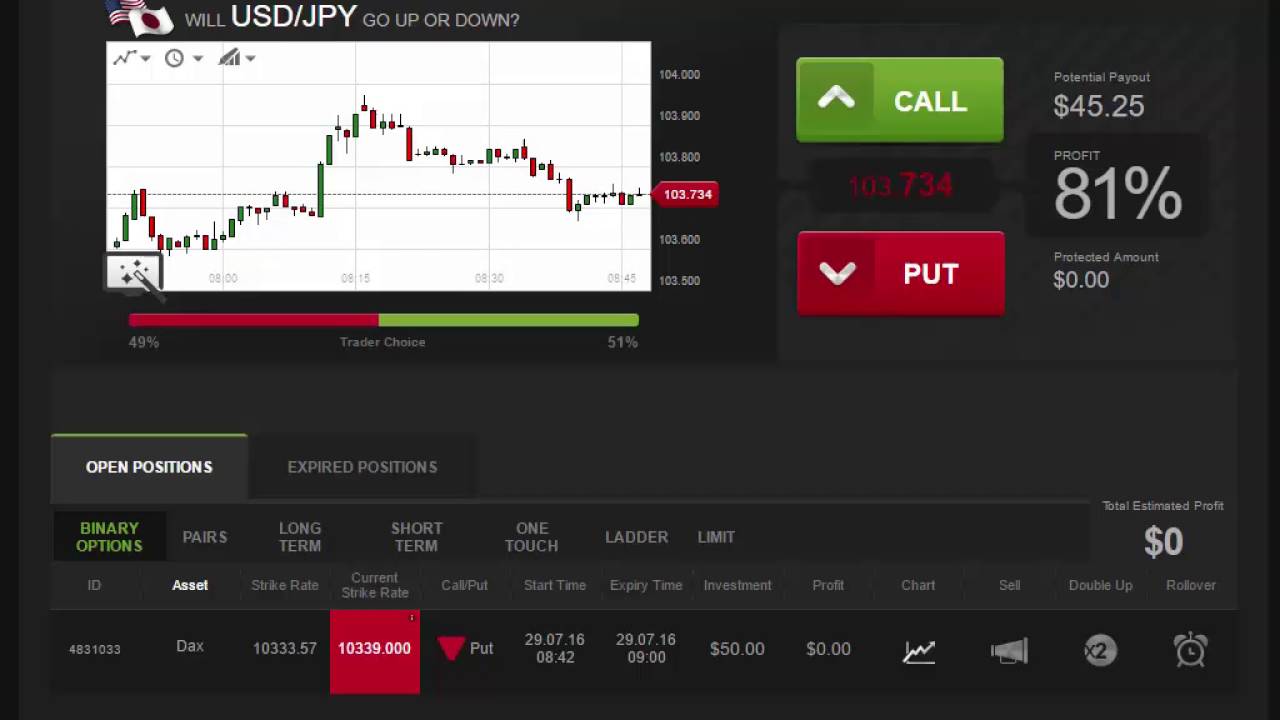1280x720 pixels.
Task: Click the 103.734 current price marker on chart
Action: pyautogui.click(x=685, y=194)
